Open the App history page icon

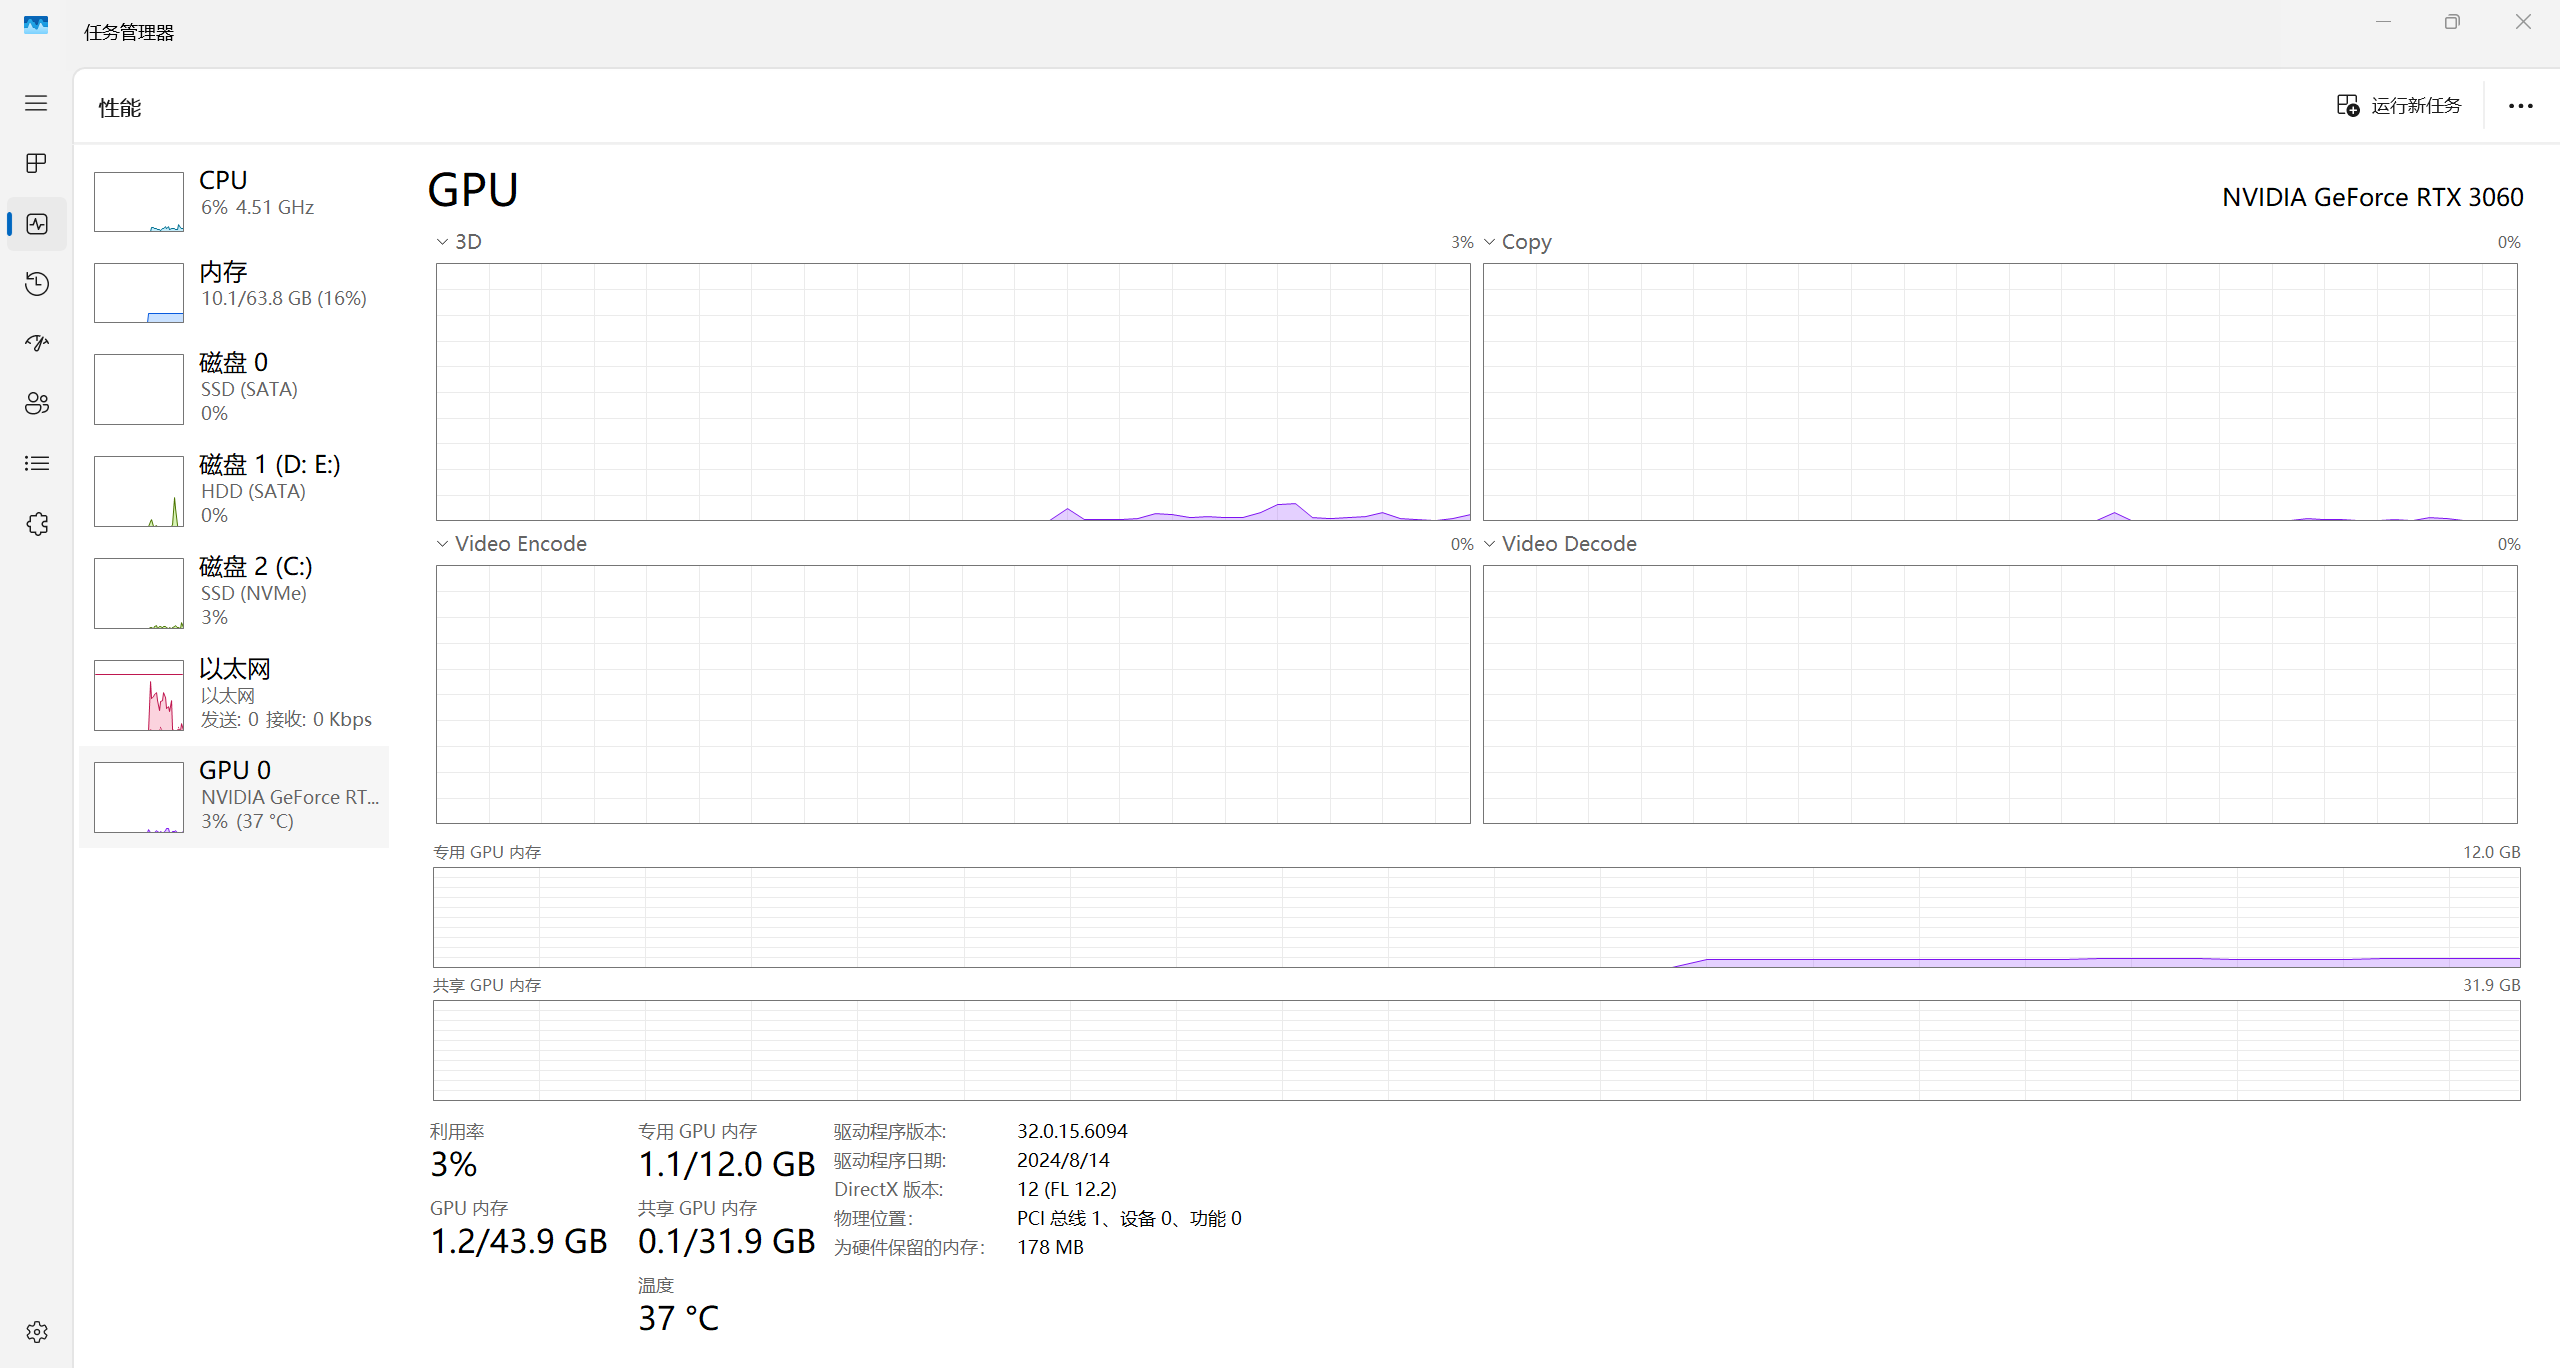click(x=36, y=284)
